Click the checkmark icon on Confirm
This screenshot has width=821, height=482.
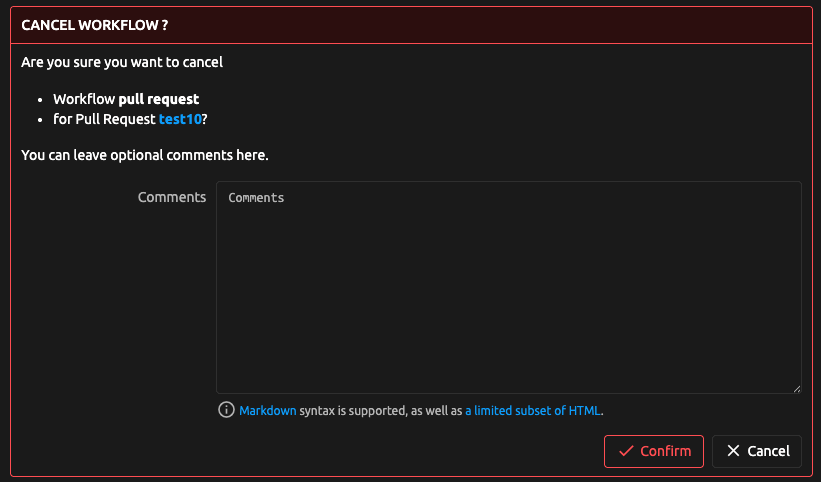pos(626,451)
